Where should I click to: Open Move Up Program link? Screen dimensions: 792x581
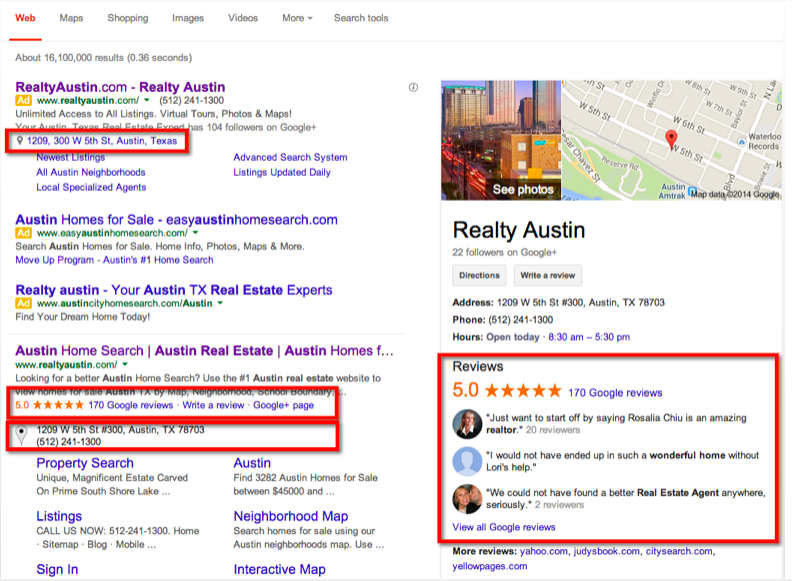(55, 260)
